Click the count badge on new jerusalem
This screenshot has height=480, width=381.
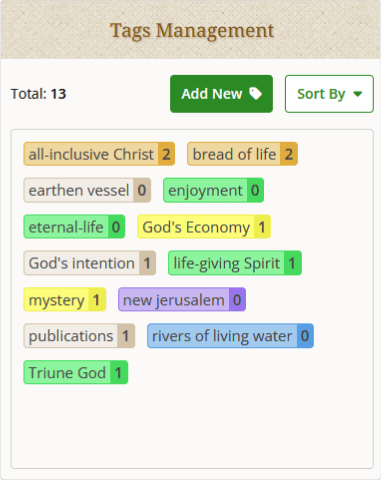237,299
